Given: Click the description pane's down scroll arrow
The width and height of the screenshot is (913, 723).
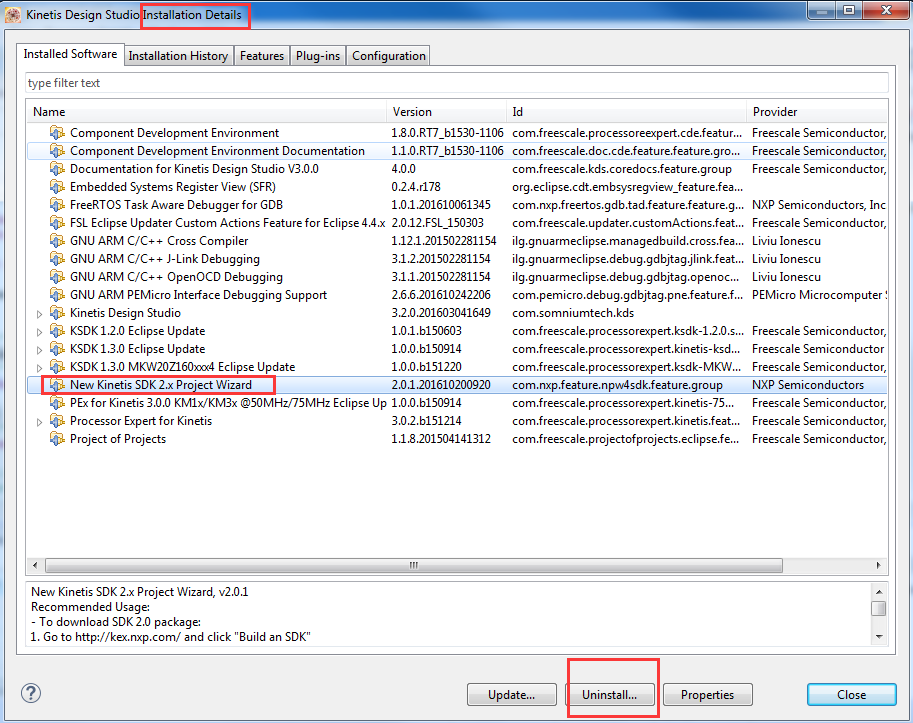Looking at the screenshot, I should click(879, 636).
